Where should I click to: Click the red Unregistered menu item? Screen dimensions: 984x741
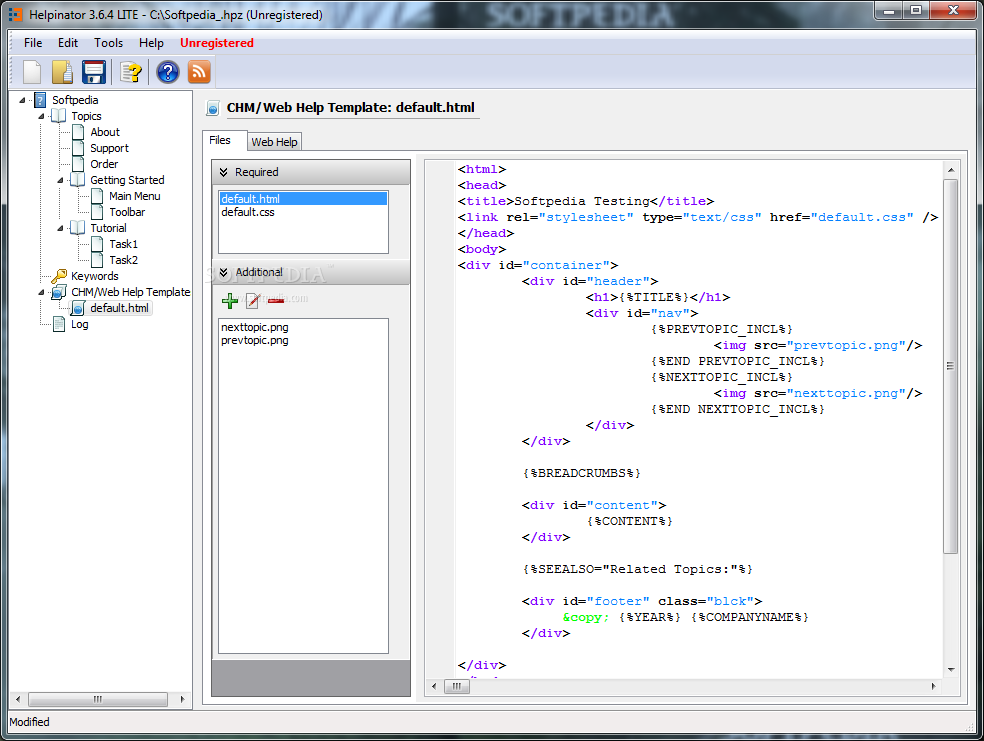[x=217, y=43]
